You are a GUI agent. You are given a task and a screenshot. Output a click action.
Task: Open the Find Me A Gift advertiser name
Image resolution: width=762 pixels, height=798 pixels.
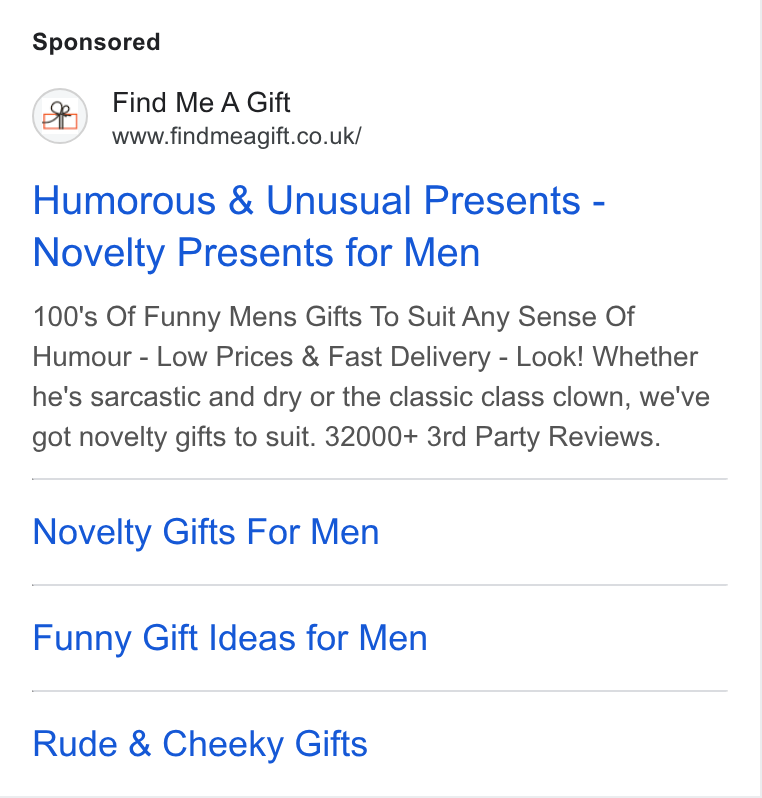pyautogui.click(x=201, y=102)
